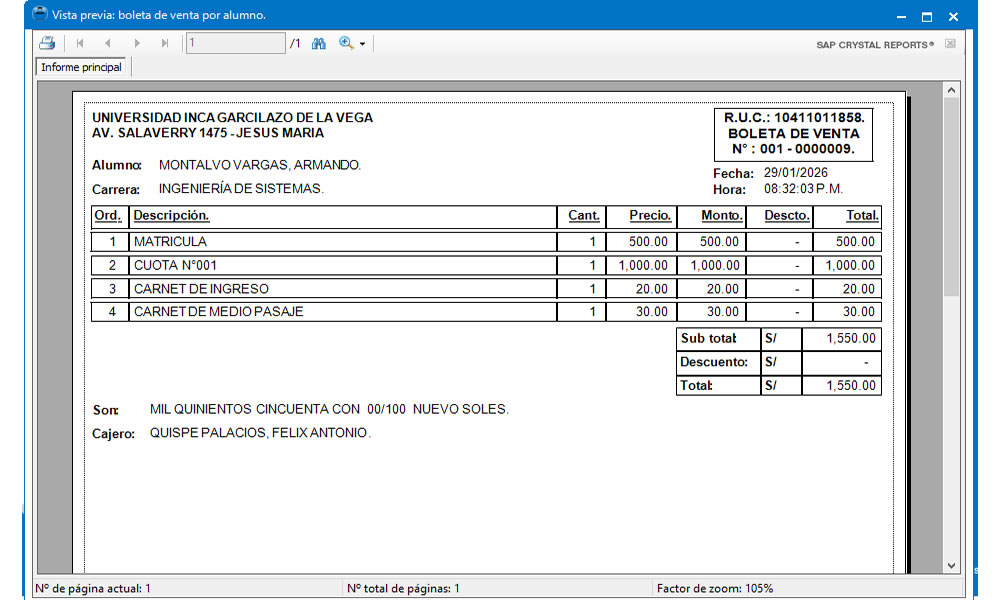Viewport: 1000px width, 600px height.
Task: Click the zoom magnifier icon
Action: click(346, 43)
